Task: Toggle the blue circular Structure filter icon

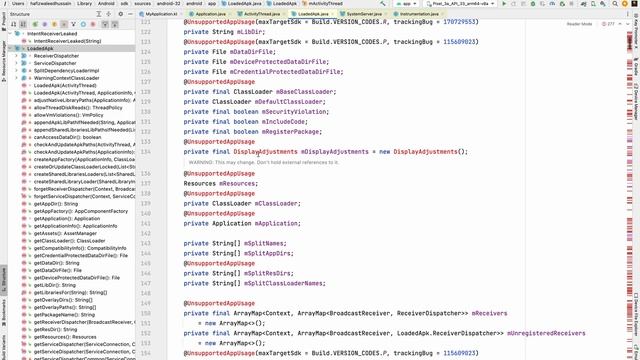Action: coord(83,24)
